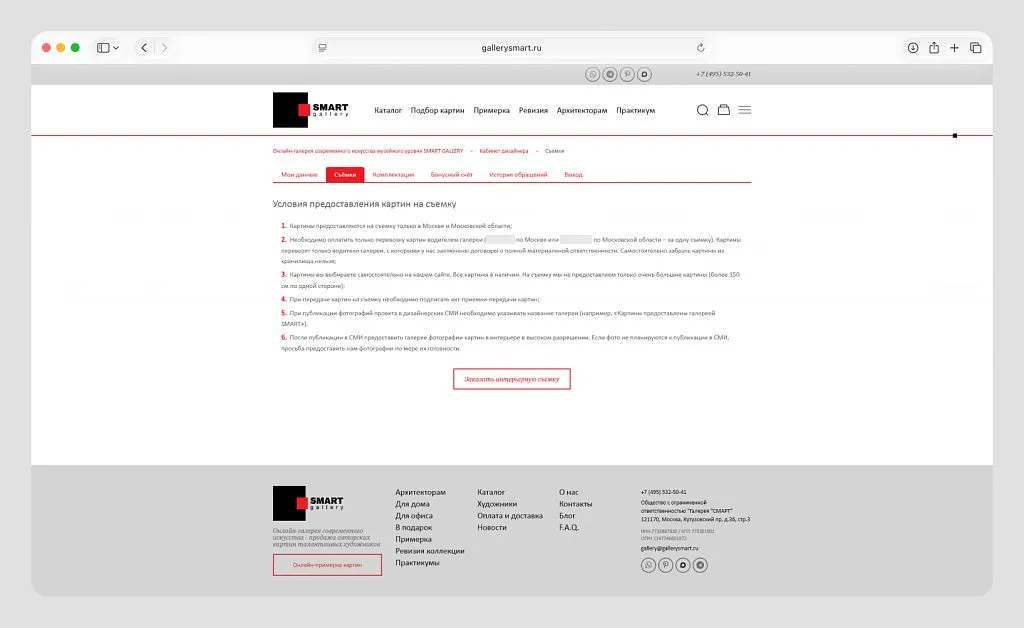
Task: Open the Практикум menu item
Action: pyautogui.click(x=635, y=110)
